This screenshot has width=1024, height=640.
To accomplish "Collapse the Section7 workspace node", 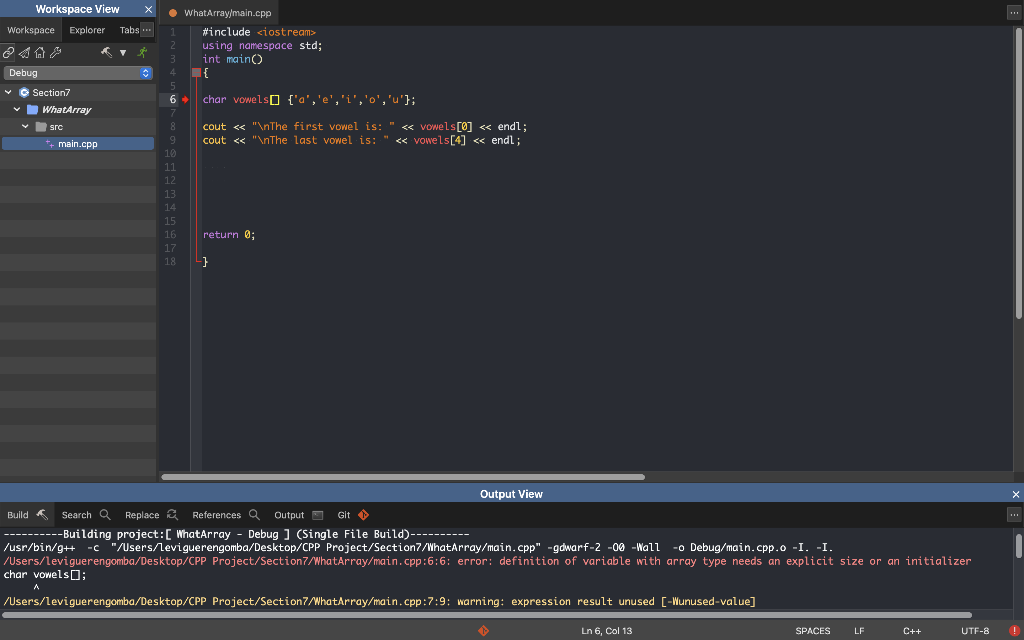I will [x=8, y=93].
